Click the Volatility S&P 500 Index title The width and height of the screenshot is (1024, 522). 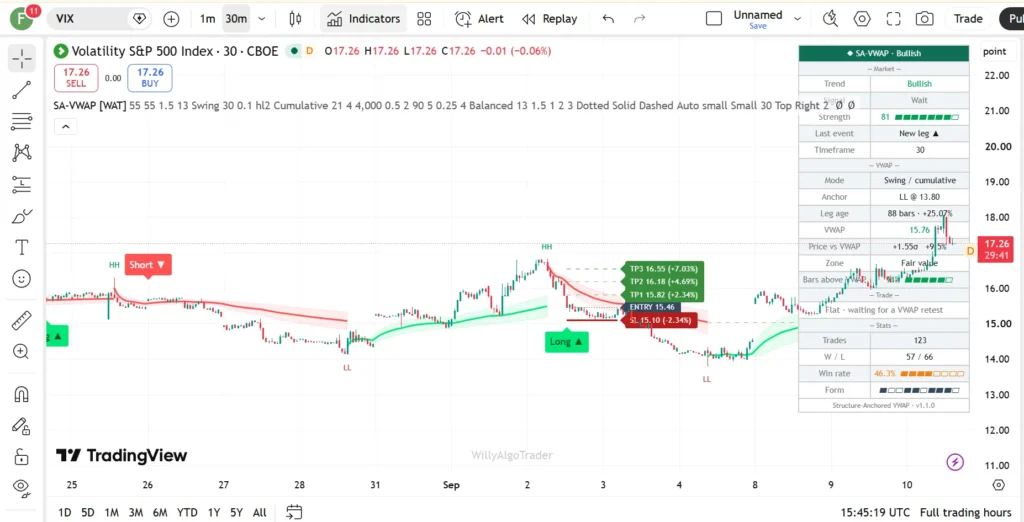click(x=174, y=51)
